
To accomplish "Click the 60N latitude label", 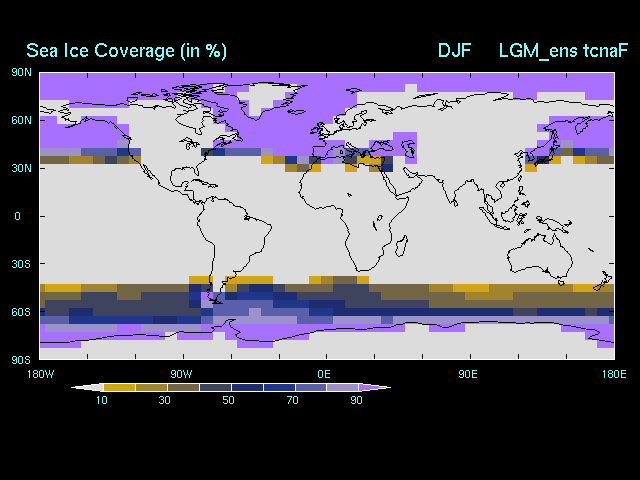I will coord(21,120).
